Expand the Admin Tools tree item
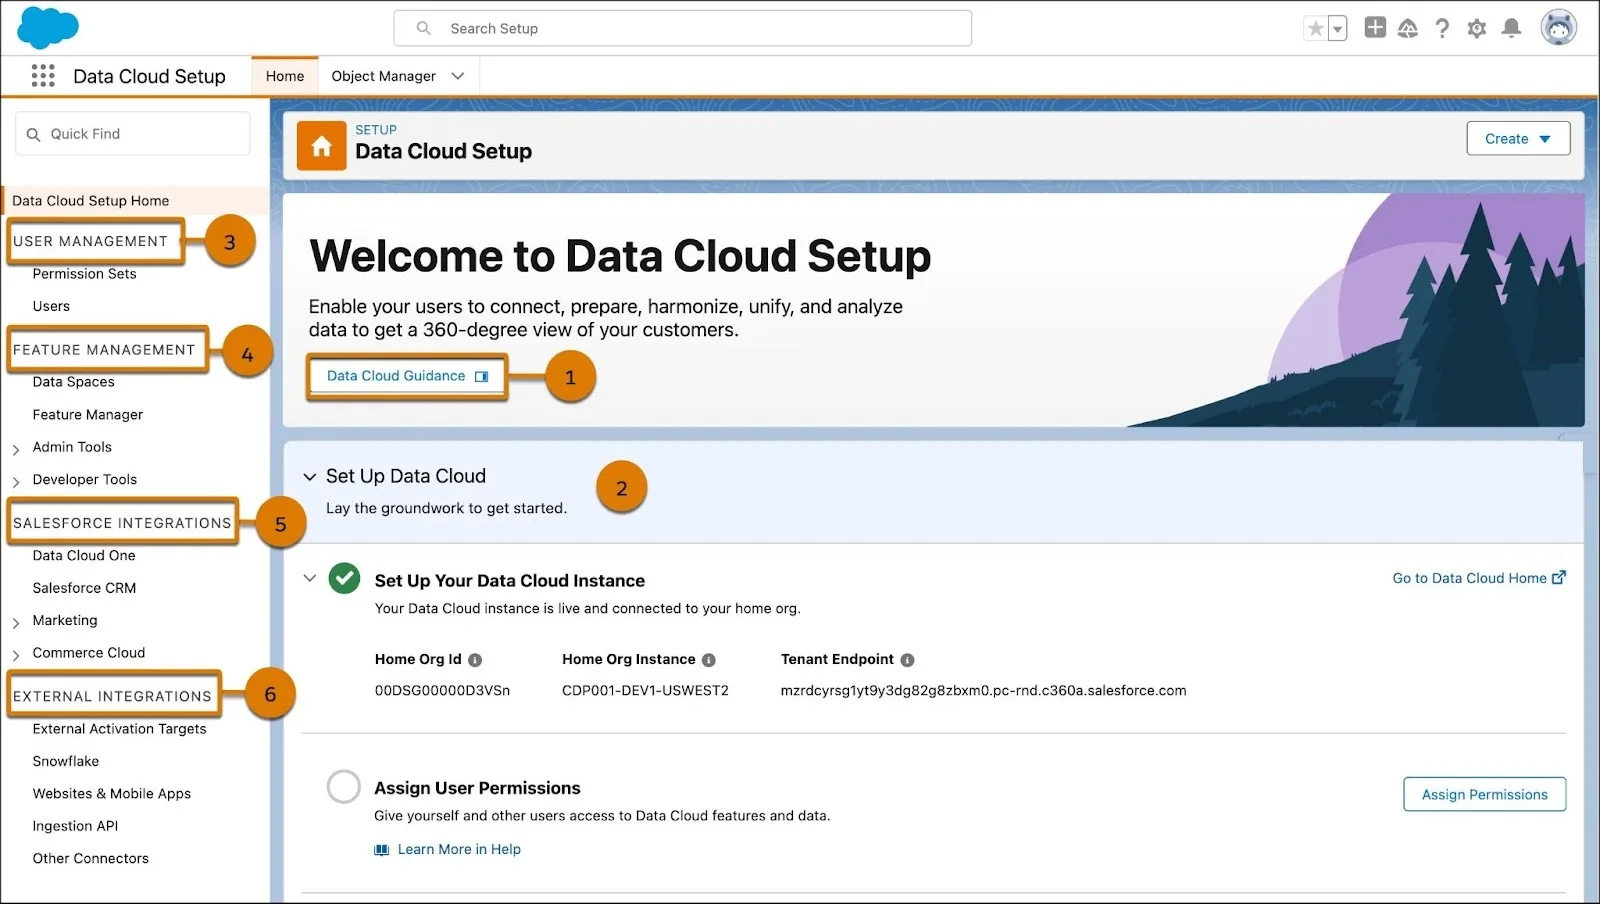1600x904 pixels. click(16, 449)
